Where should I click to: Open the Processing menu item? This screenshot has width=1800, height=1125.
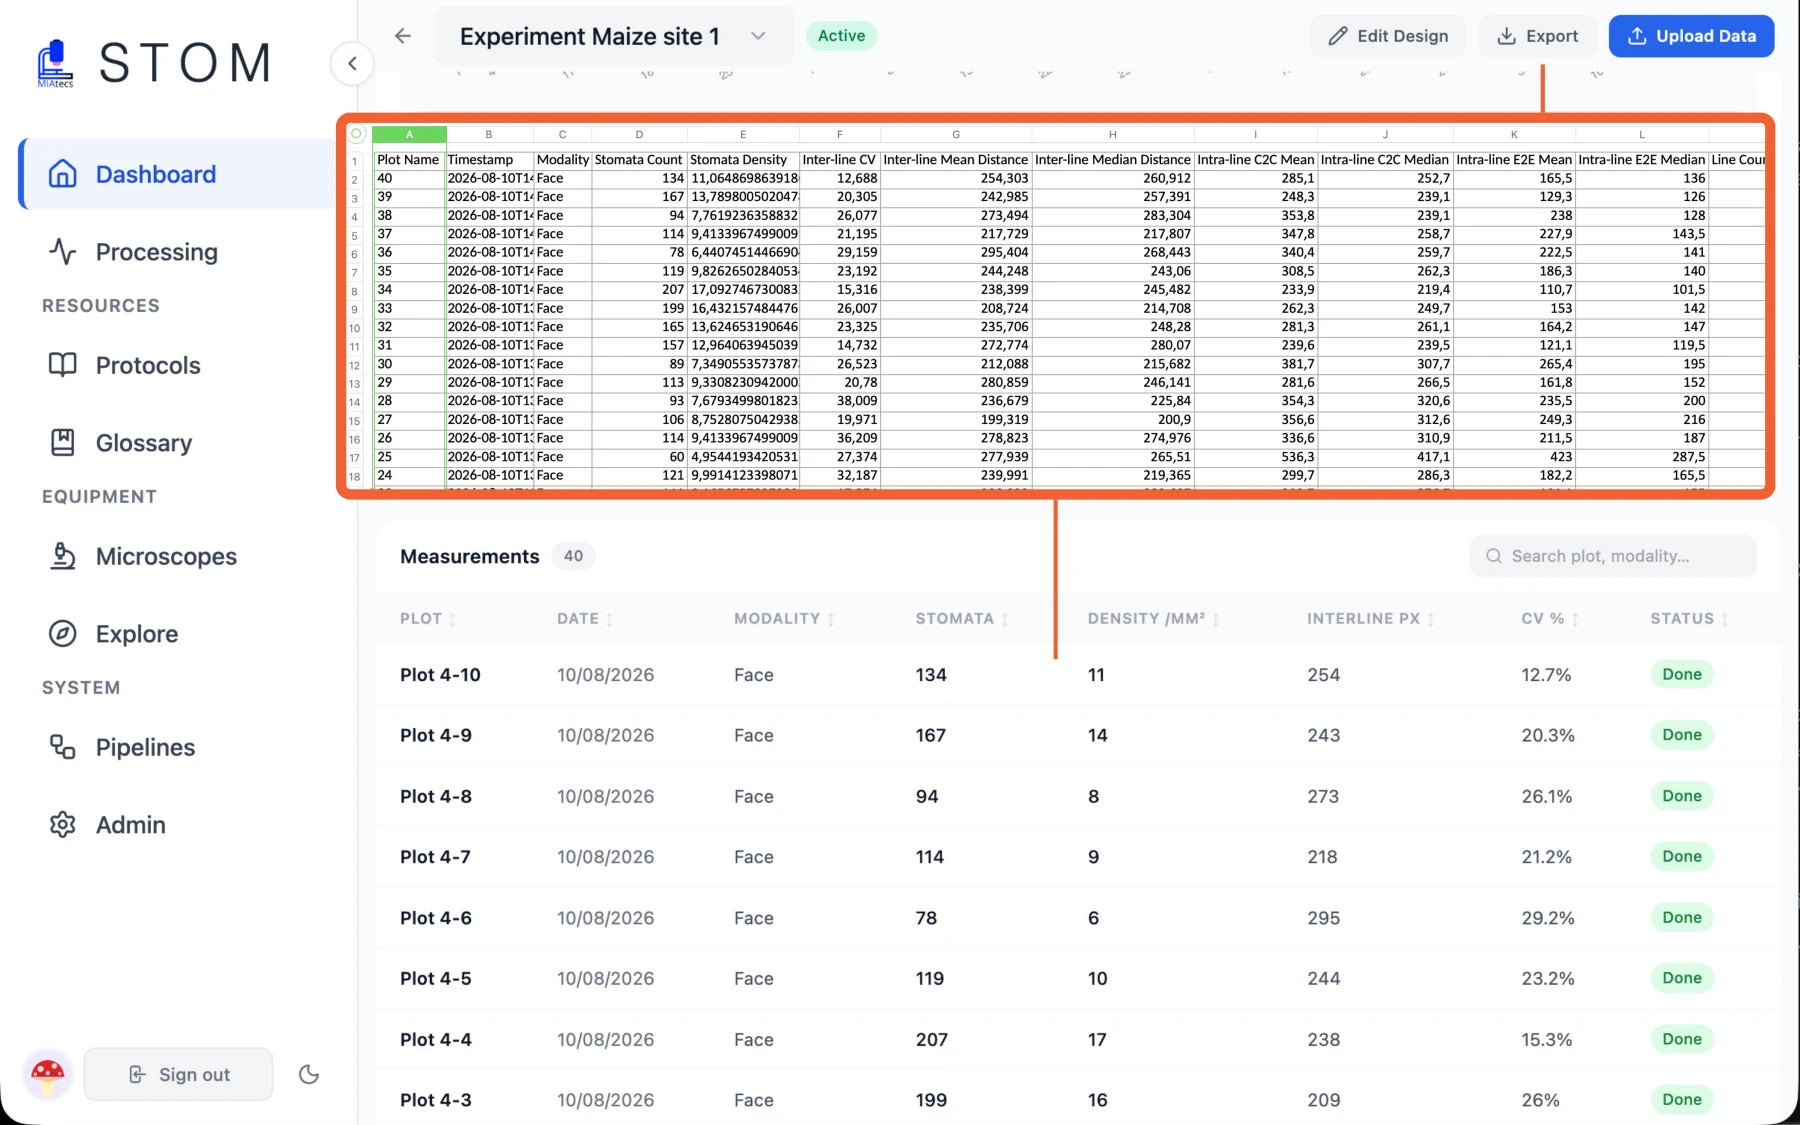[178, 252]
